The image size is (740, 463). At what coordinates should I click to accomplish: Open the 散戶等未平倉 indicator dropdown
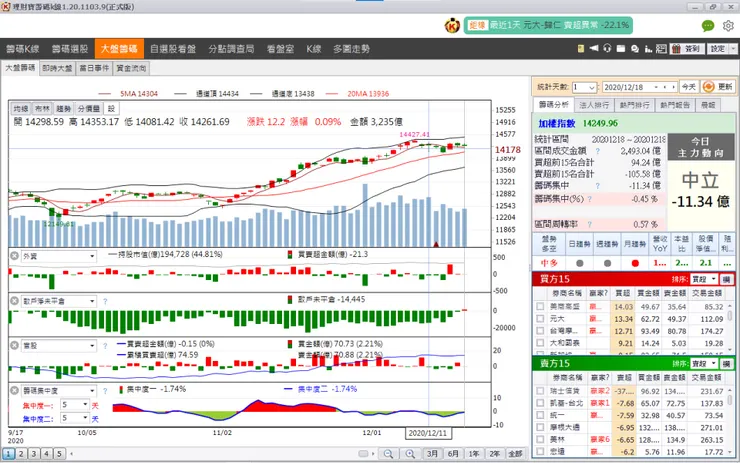click(59, 301)
